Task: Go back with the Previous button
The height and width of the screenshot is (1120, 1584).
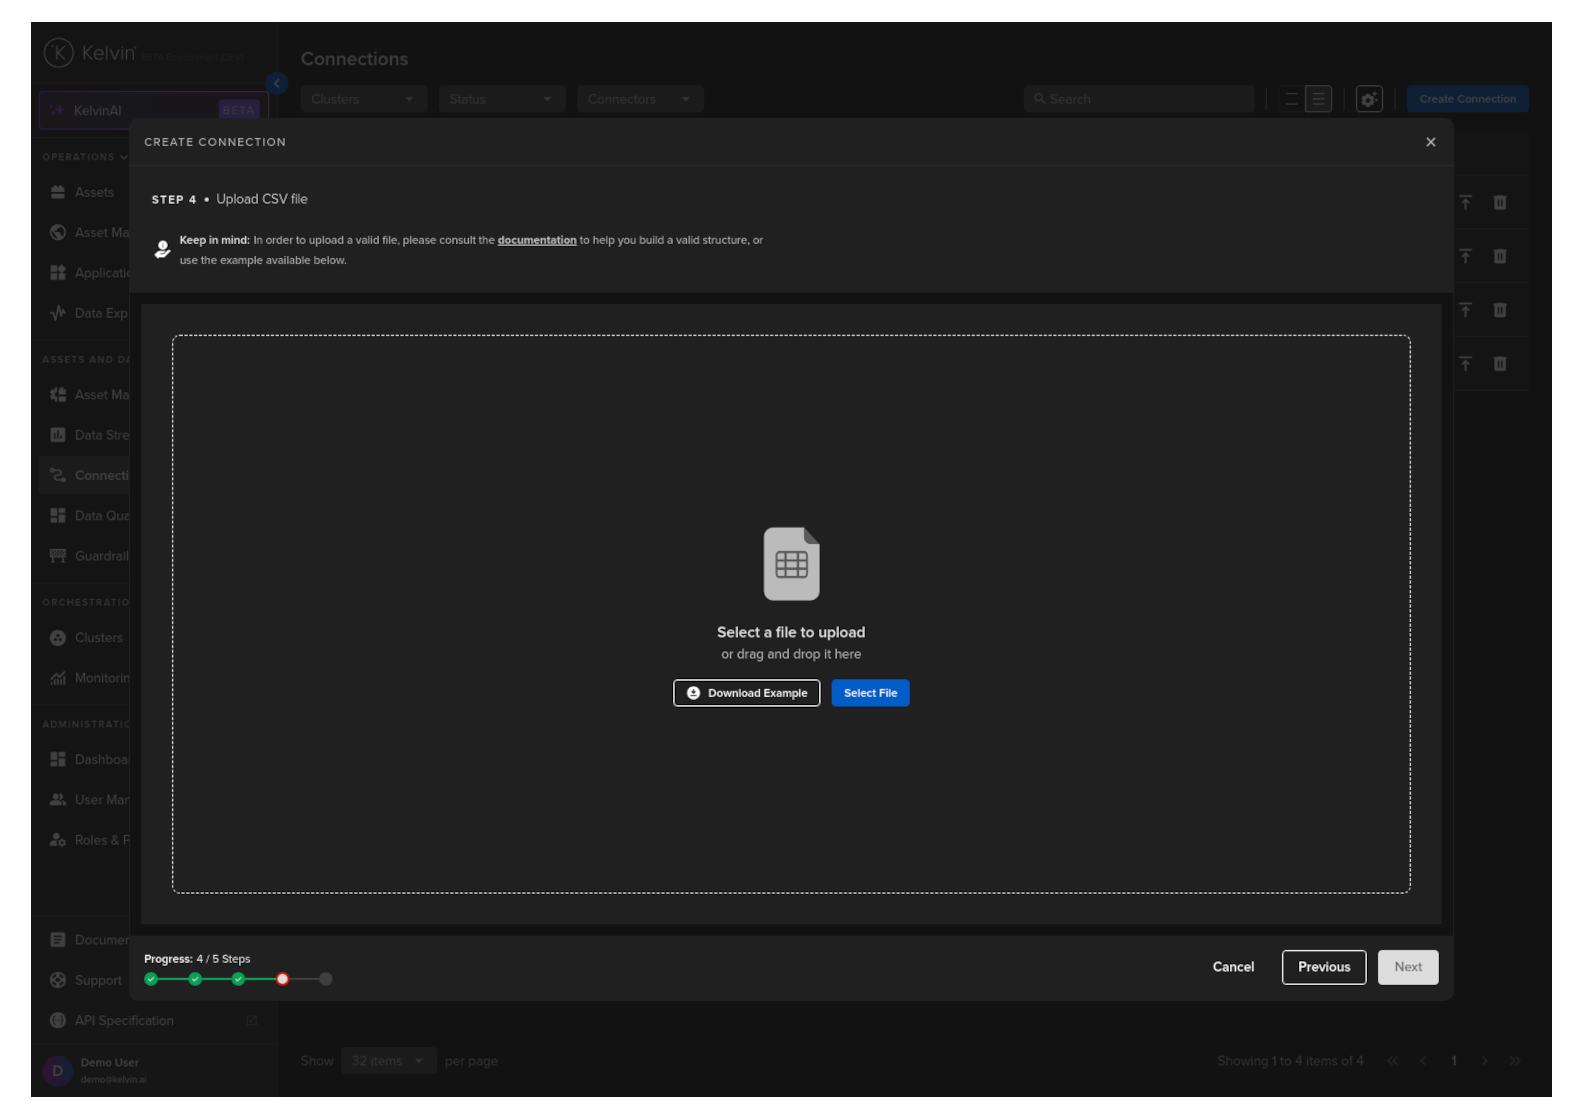Action: click(1323, 967)
